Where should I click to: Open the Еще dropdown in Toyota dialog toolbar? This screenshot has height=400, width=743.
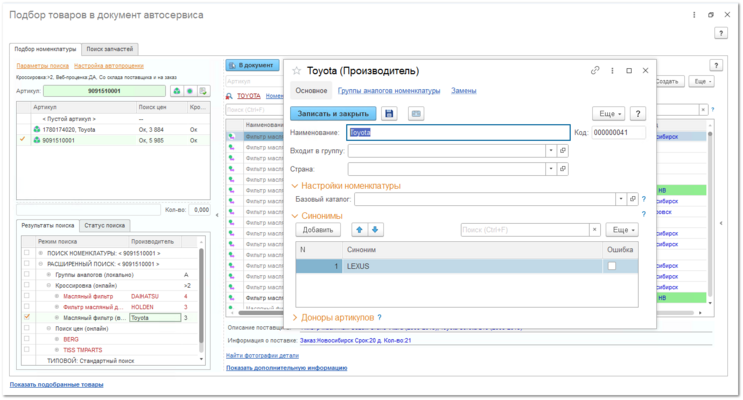click(x=609, y=114)
